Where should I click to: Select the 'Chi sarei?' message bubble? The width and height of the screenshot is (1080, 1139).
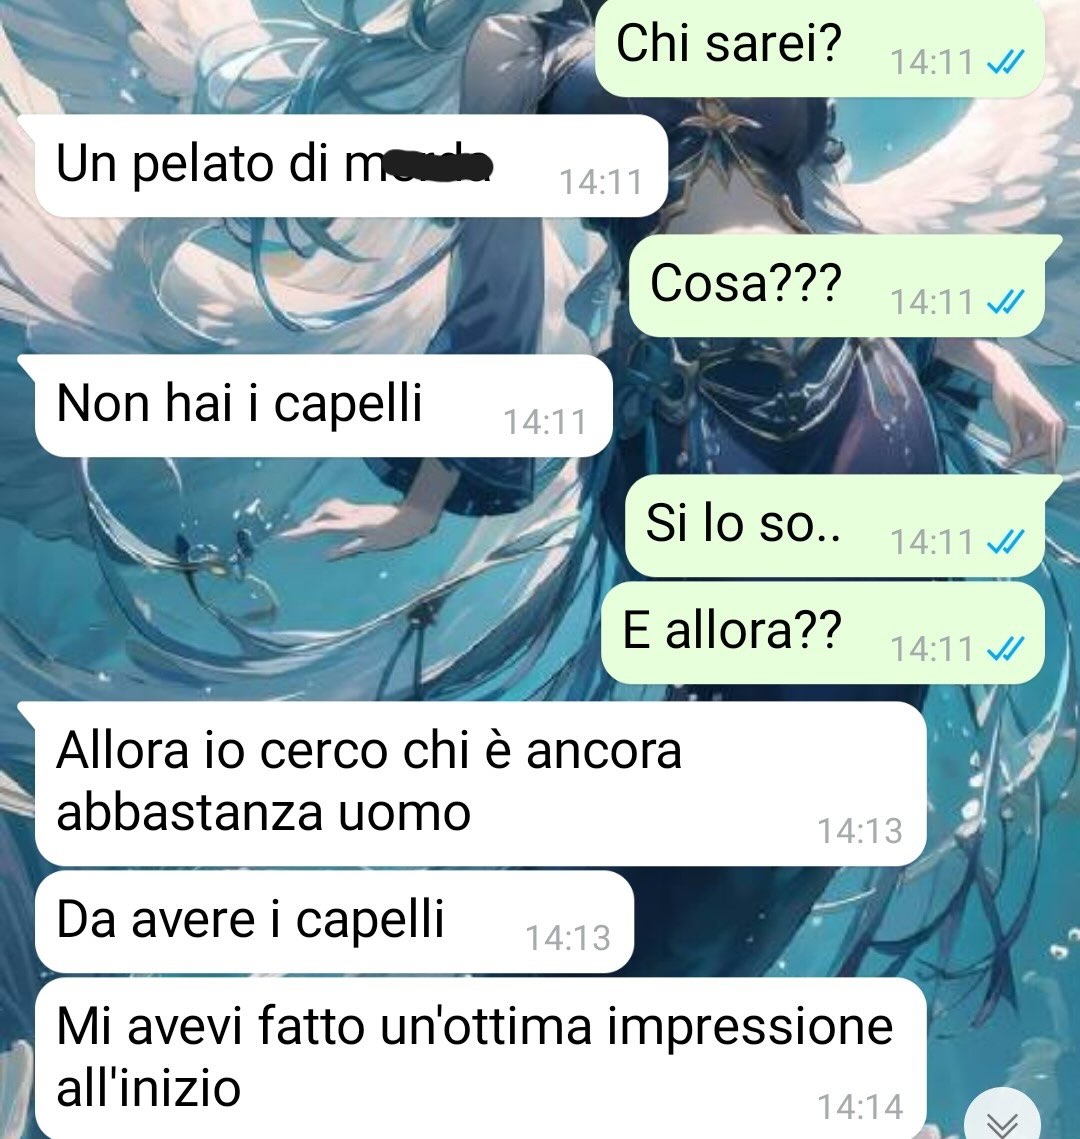pos(820,47)
